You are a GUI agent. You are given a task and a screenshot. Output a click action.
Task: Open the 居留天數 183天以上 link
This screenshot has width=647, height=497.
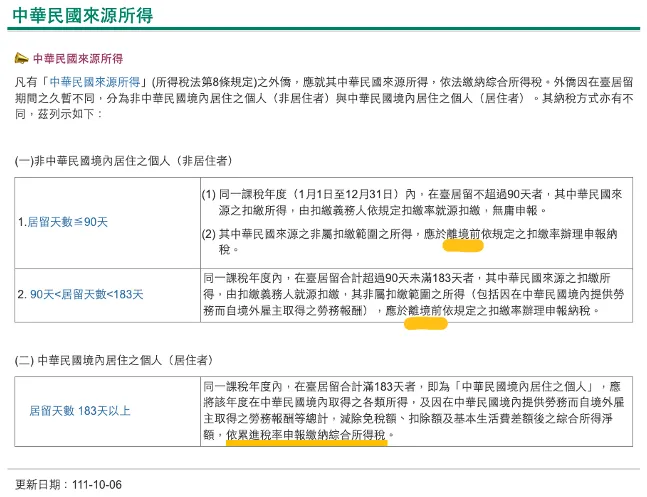point(80,411)
